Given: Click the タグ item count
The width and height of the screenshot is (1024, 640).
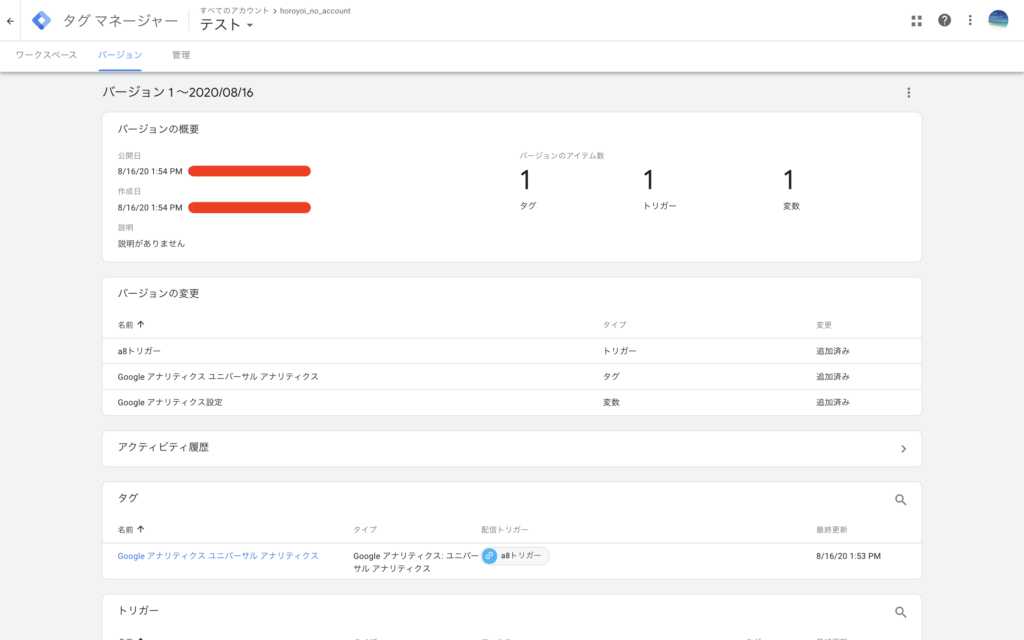Looking at the screenshot, I should (x=528, y=189).
